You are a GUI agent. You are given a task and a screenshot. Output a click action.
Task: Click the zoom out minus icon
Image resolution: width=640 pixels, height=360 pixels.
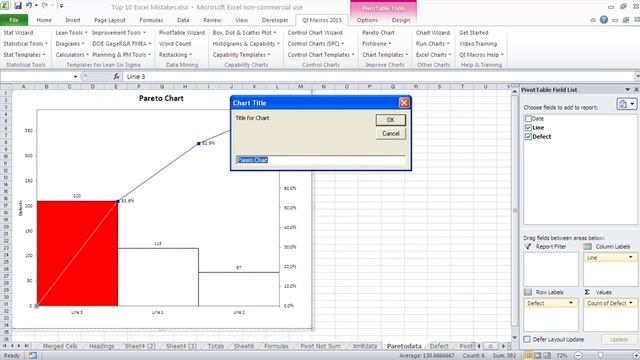tap(578, 356)
